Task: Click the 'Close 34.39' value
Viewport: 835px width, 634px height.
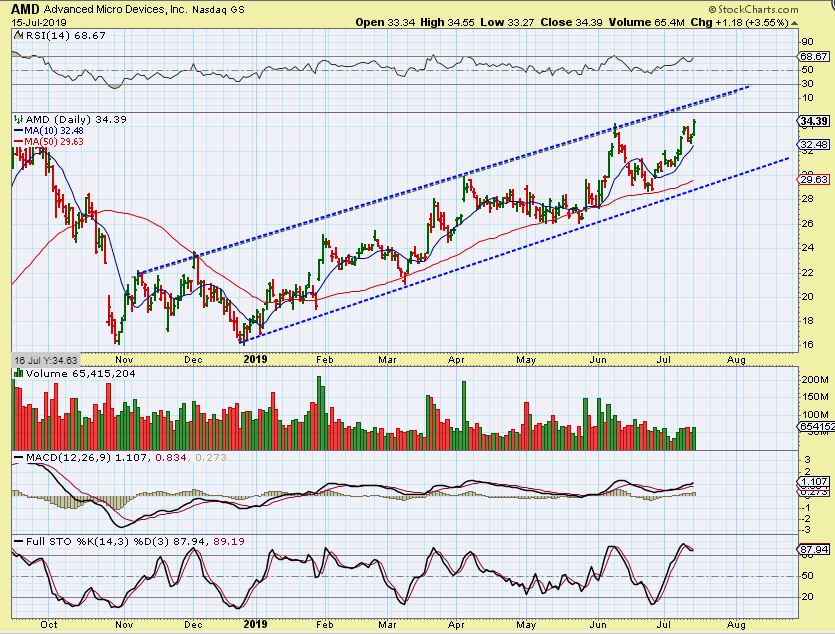Action: [x=571, y=22]
